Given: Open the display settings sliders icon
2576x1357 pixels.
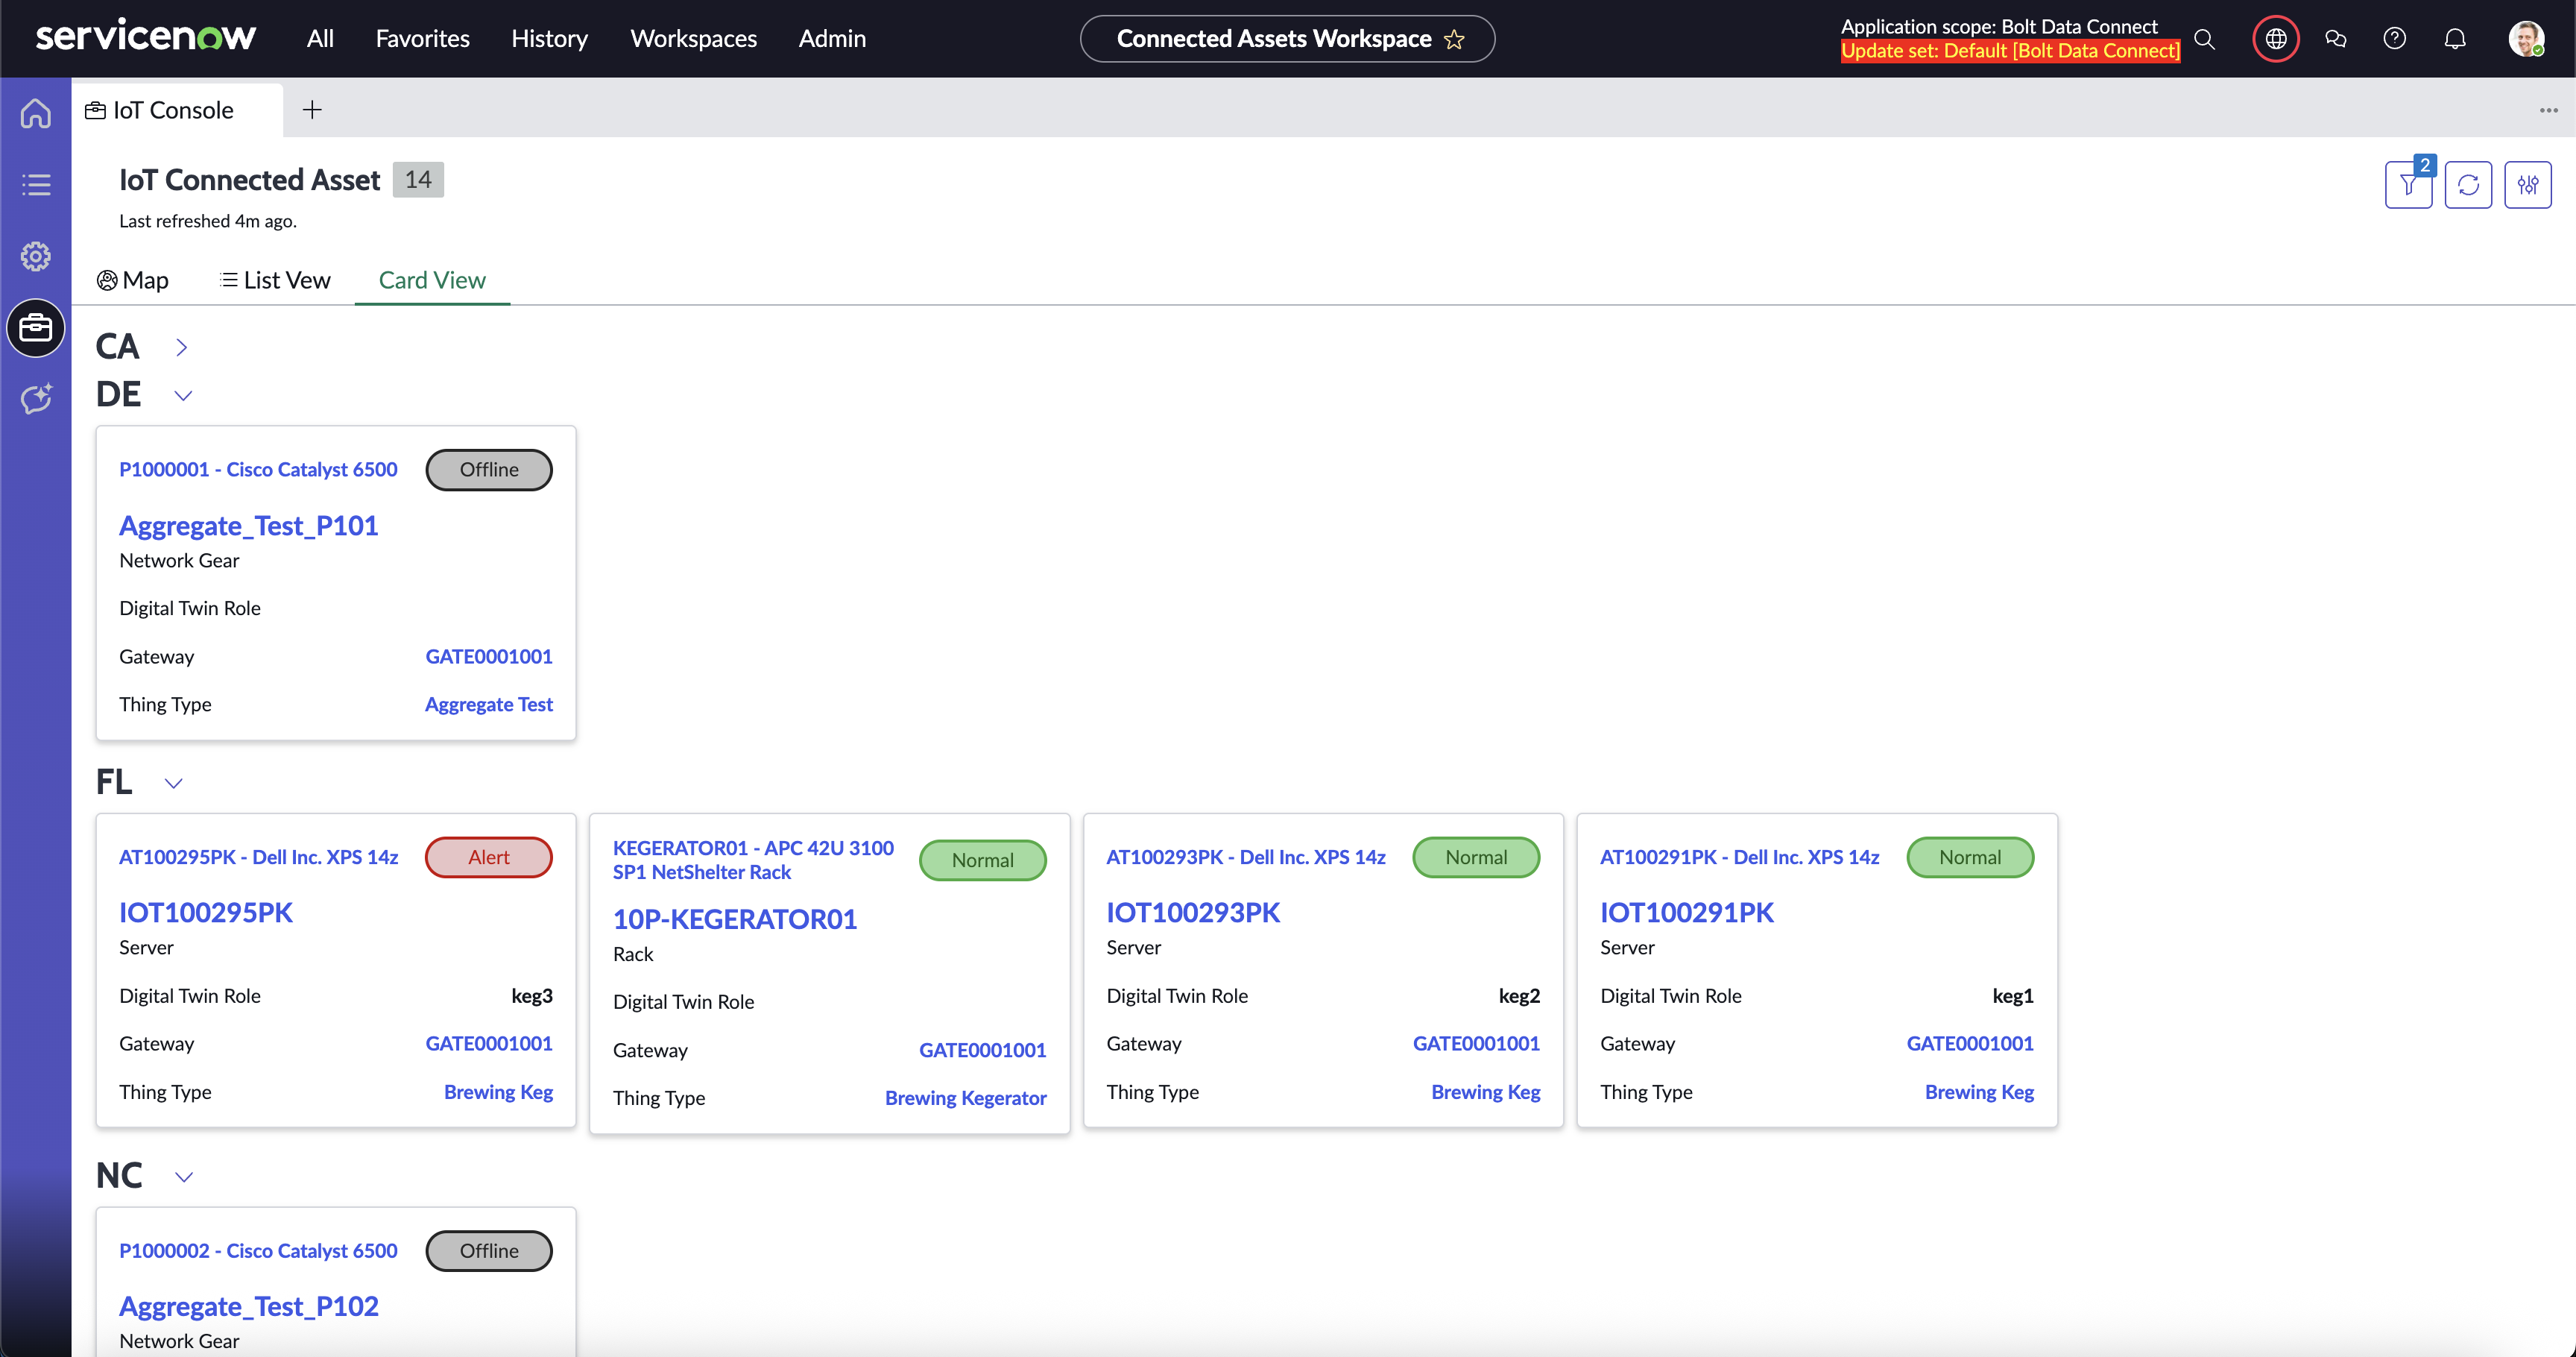Looking at the screenshot, I should pyautogui.click(x=2528, y=185).
